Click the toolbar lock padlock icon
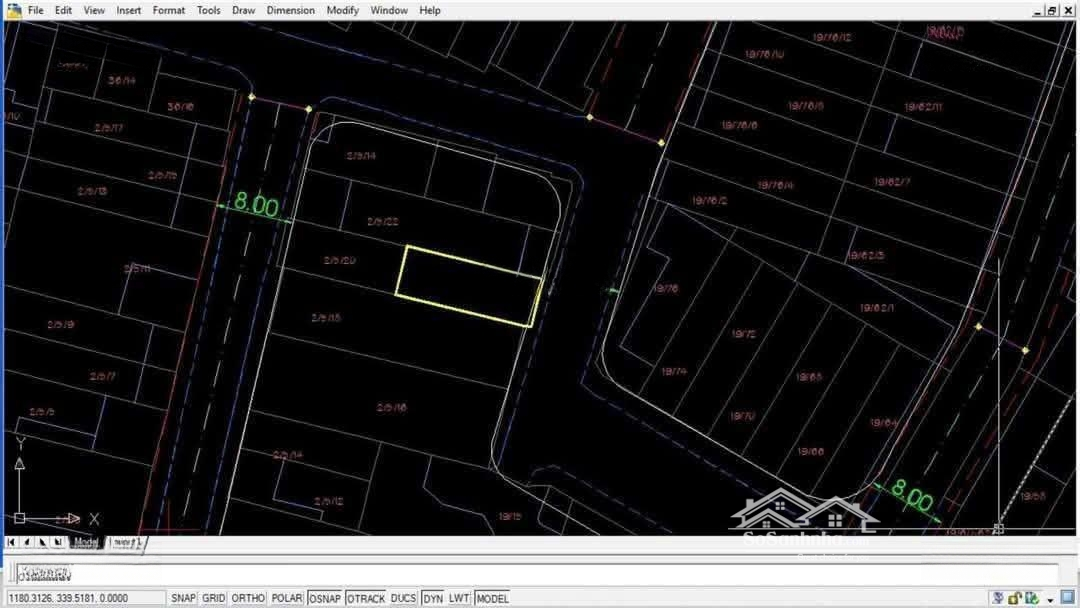The height and width of the screenshot is (608, 1080). click(1015, 598)
